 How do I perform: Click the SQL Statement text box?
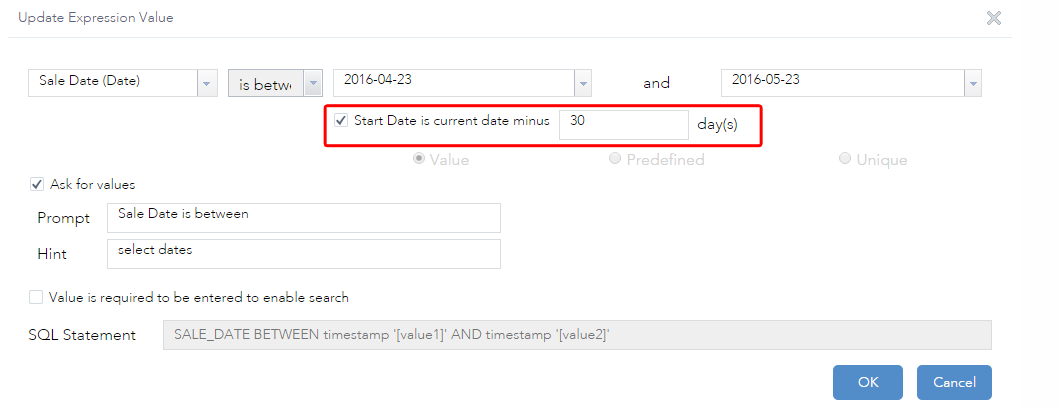[x=576, y=335]
